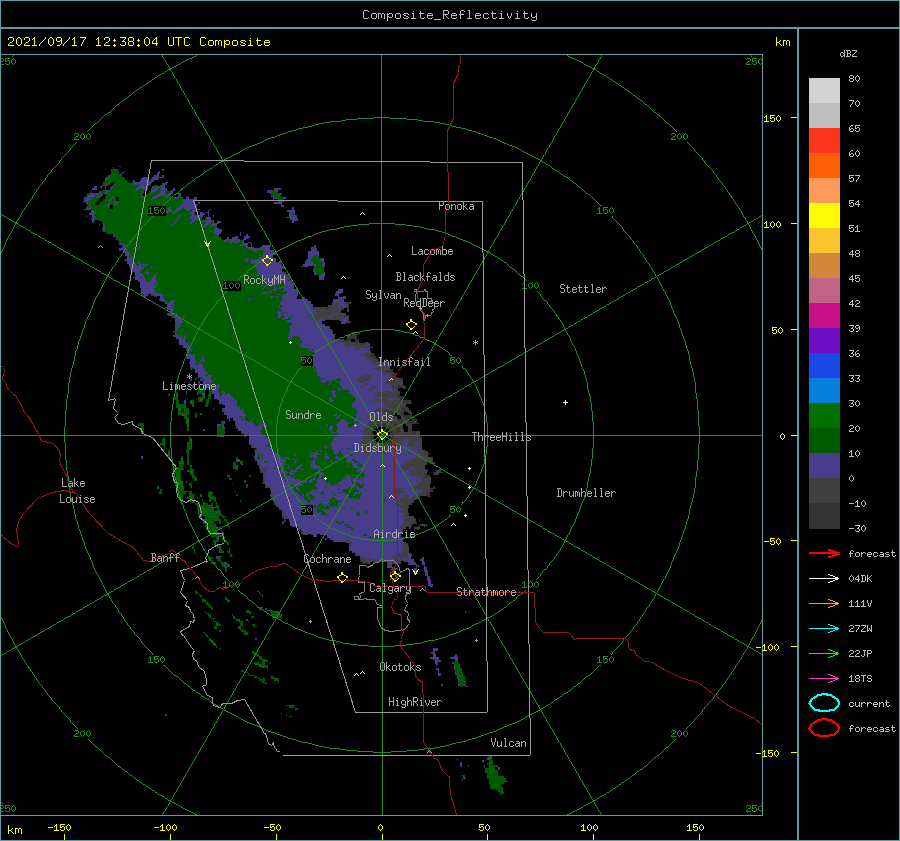Click the red 60-65 dBZ swatch
The image size is (900, 841).
click(824, 141)
